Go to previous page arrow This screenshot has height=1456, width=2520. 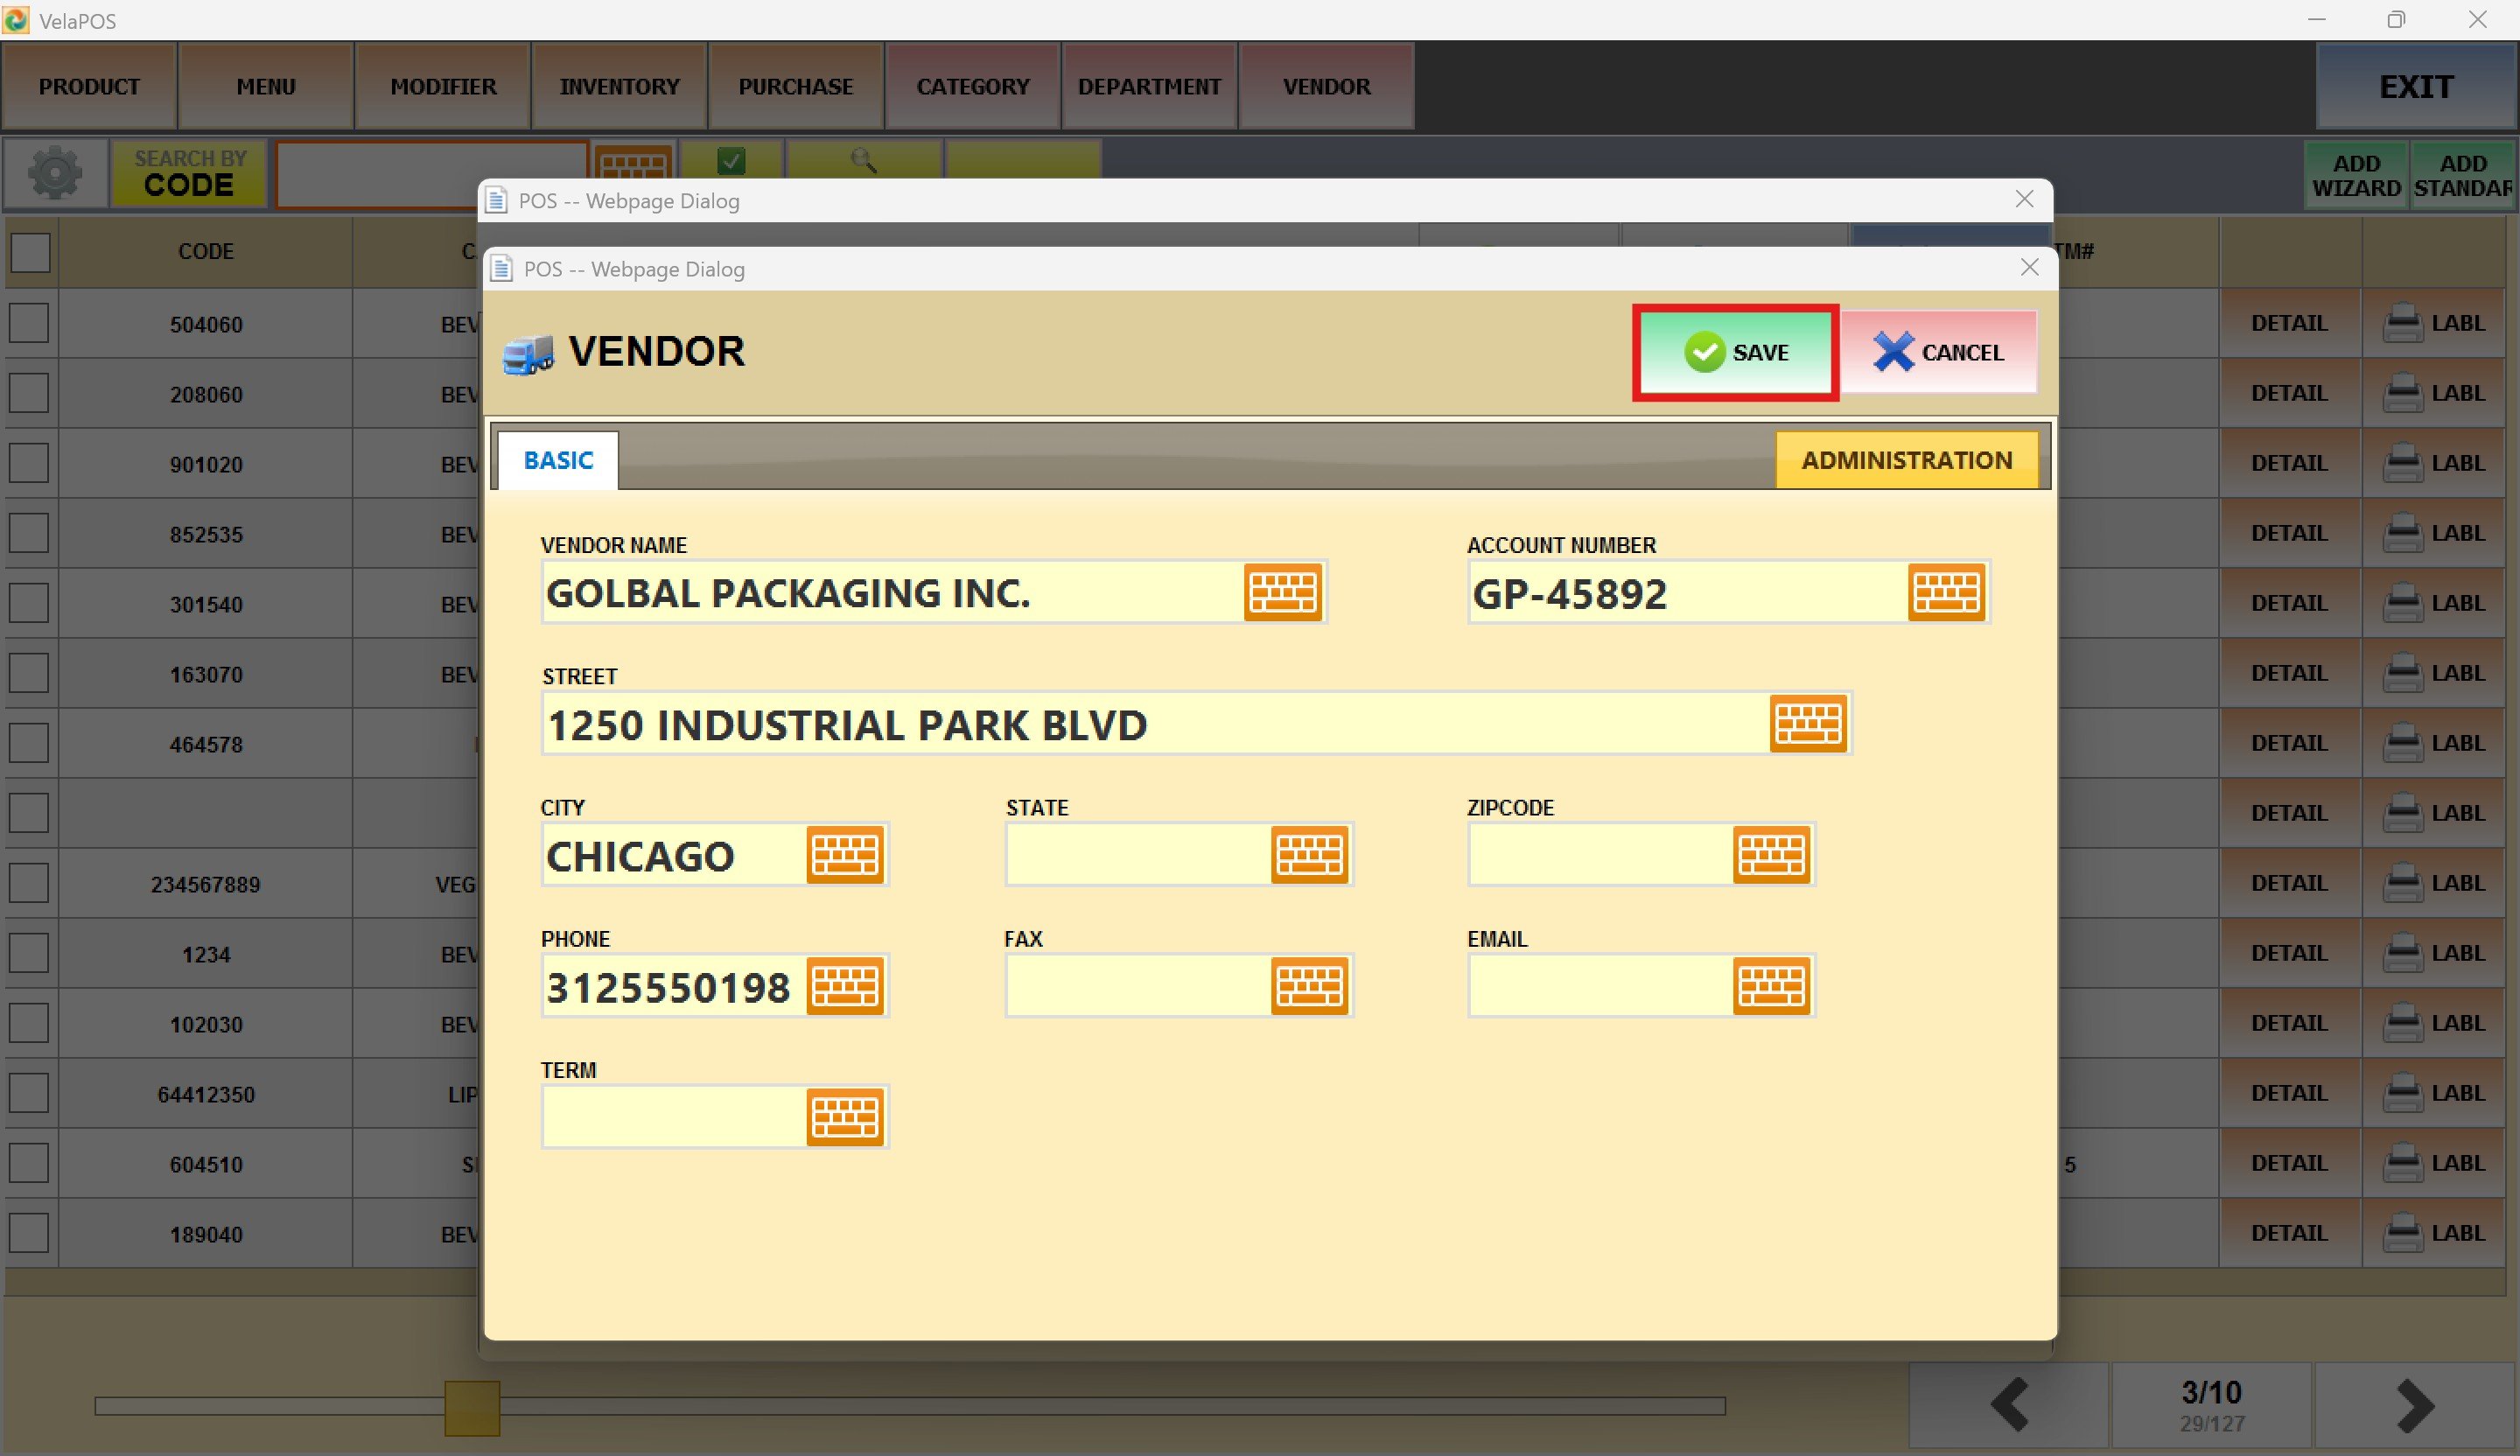coord(2009,1406)
